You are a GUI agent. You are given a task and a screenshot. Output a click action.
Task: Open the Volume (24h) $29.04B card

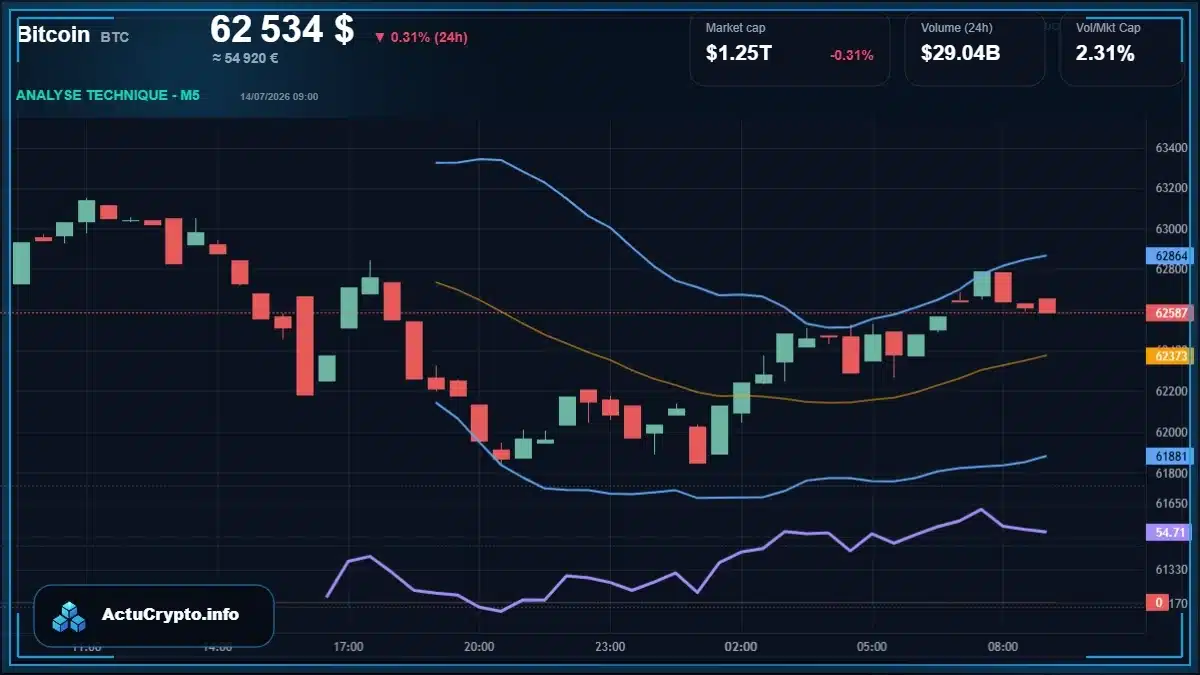click(x=975, y=48)
